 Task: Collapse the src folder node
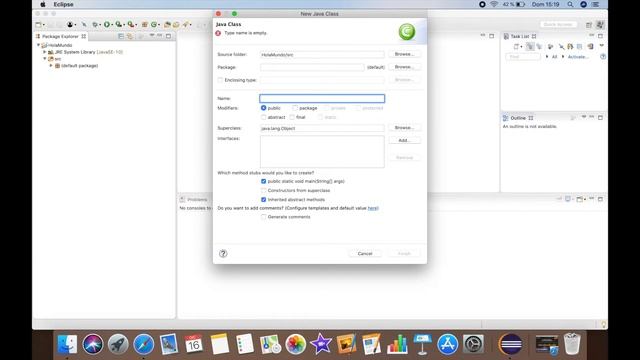(45, 59)
